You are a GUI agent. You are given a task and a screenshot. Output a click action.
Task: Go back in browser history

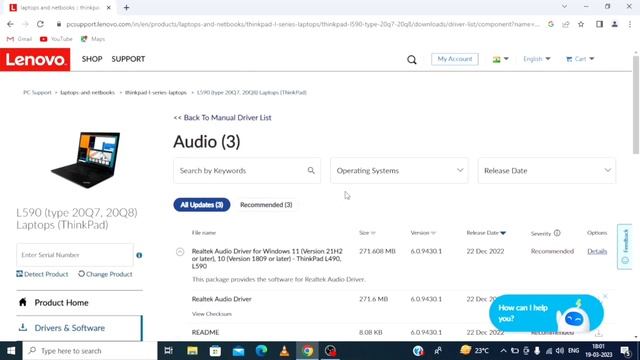pyautogui.click(x=10, y=24)
